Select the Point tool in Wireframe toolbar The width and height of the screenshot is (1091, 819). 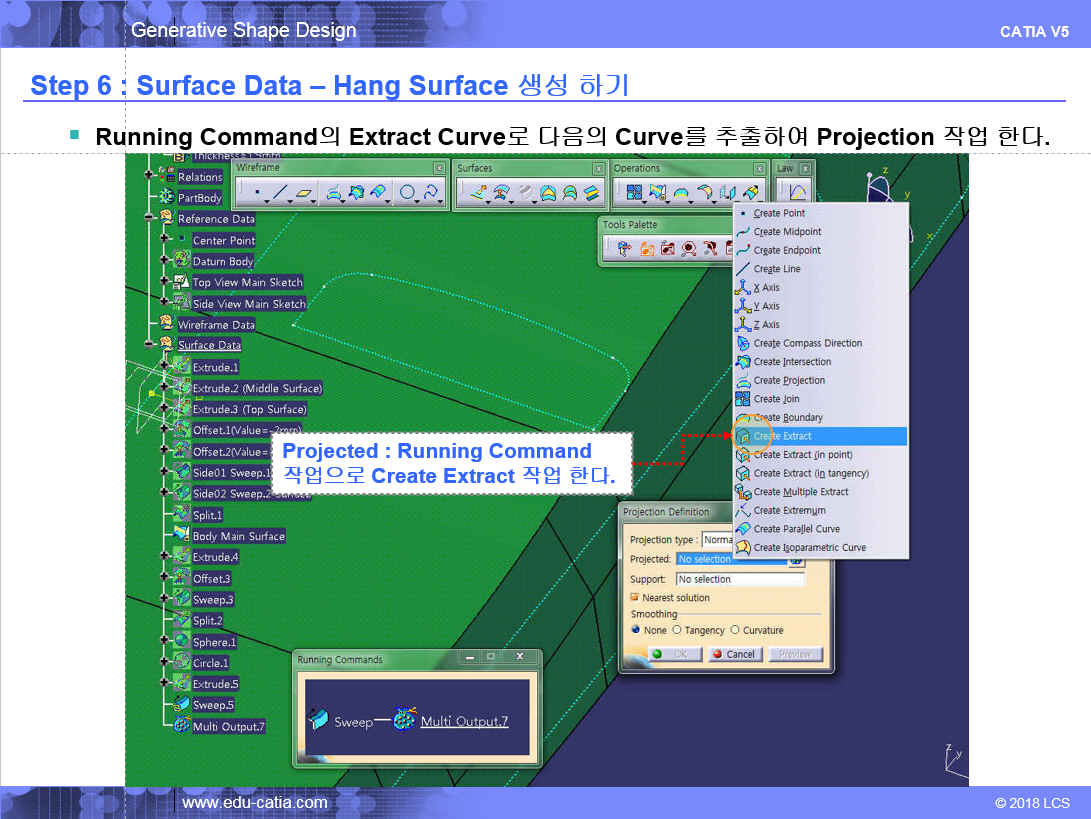coord(257,193)
